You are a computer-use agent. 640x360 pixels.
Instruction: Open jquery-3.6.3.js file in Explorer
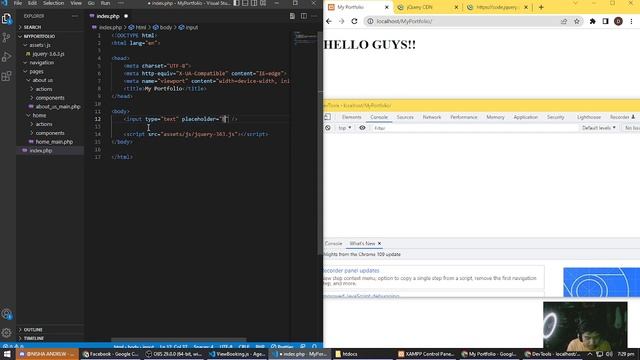(x=48, y=54)
